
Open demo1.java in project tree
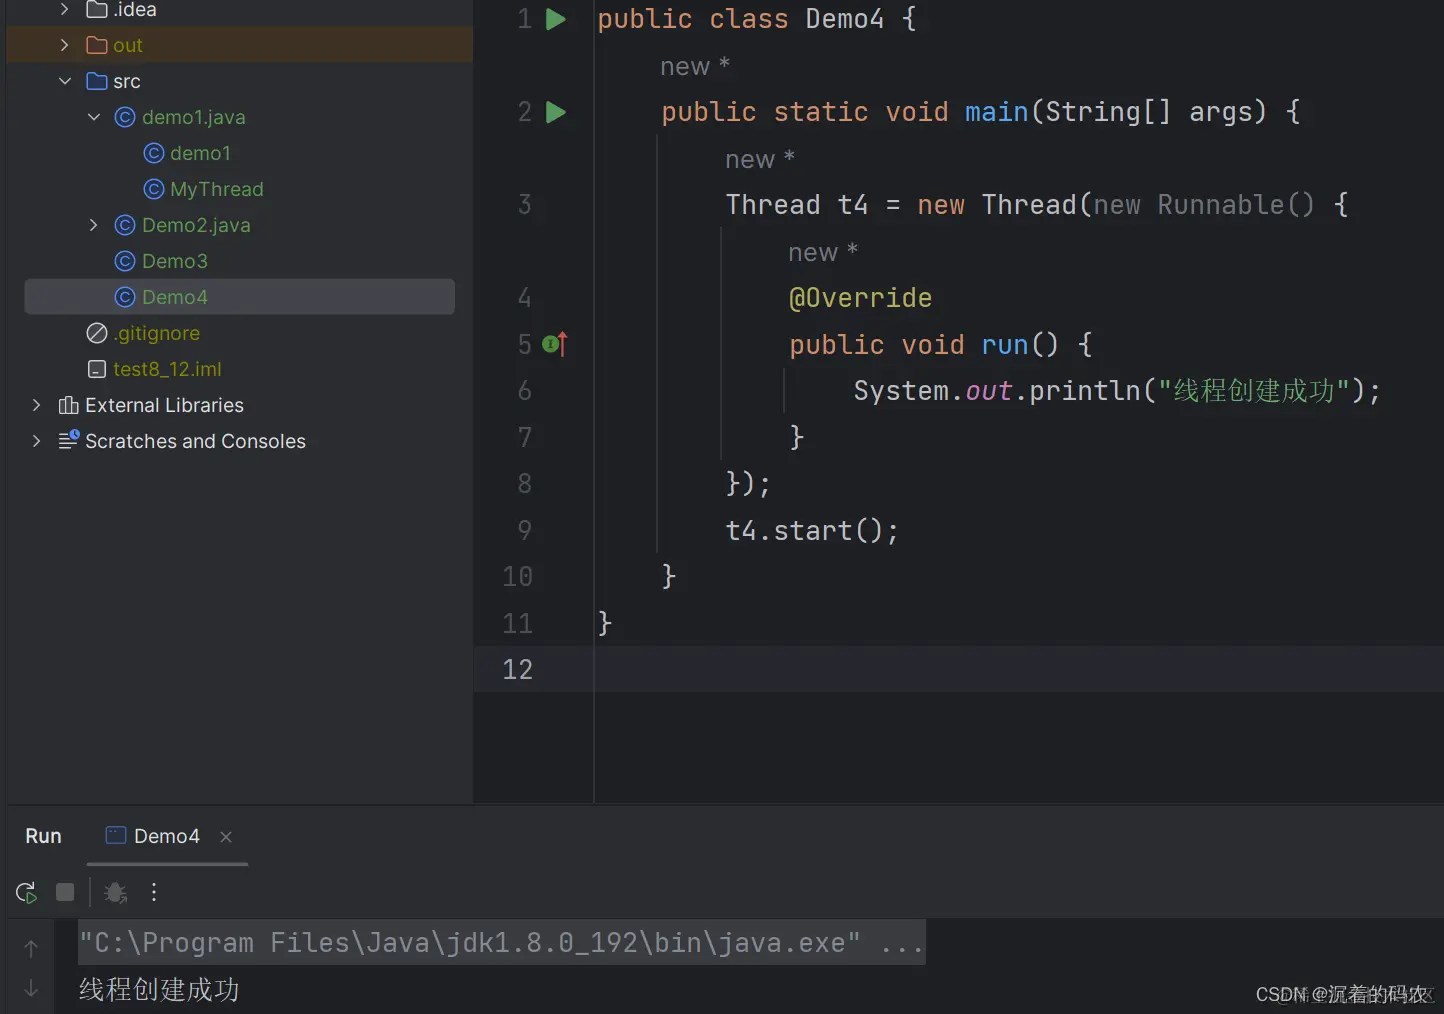click(x=193, y=117)
